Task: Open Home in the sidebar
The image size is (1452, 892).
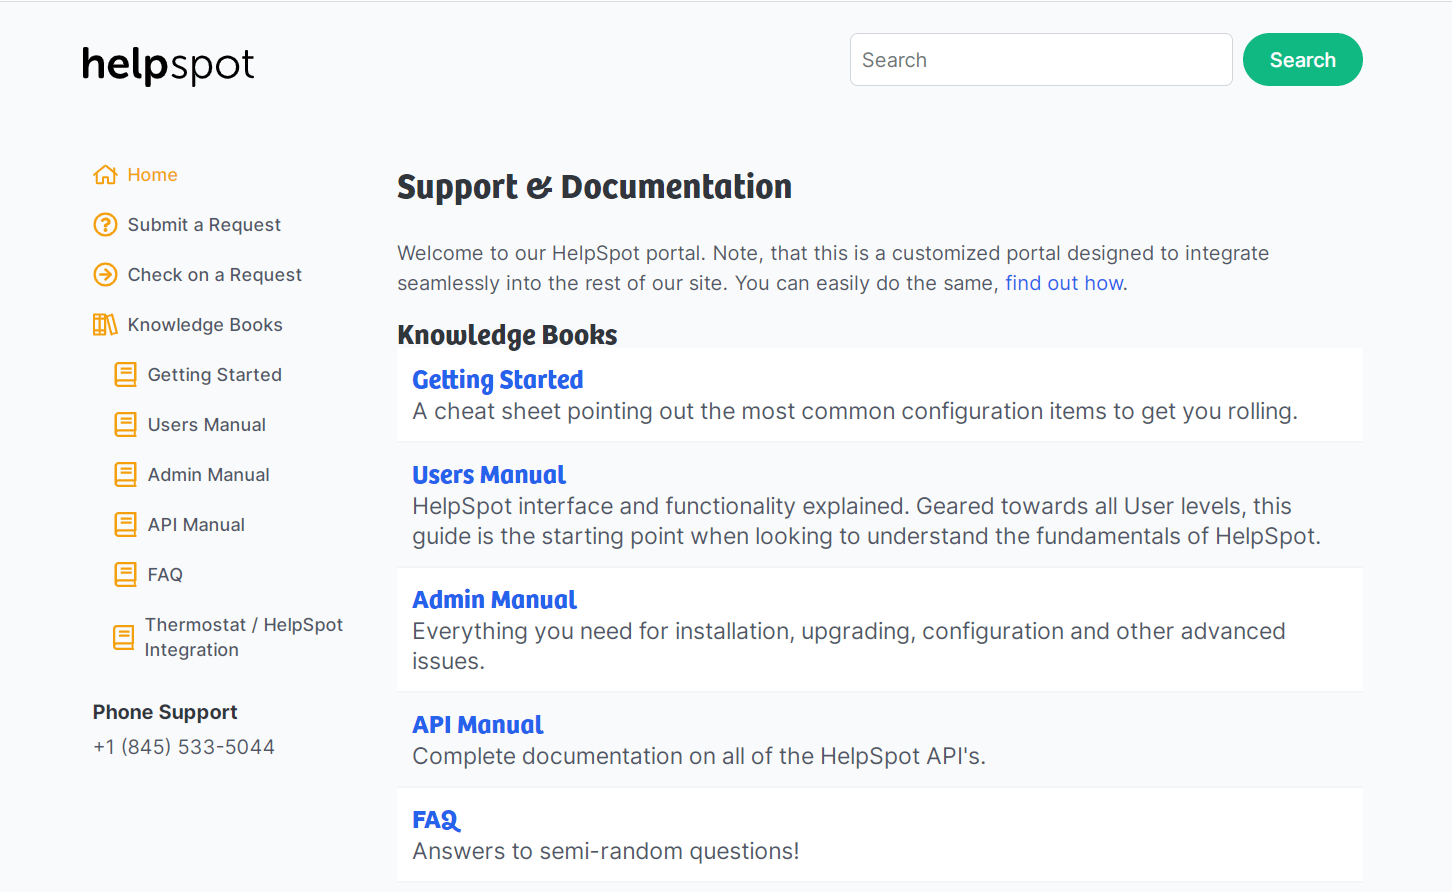Action: (x=152, y=175)
